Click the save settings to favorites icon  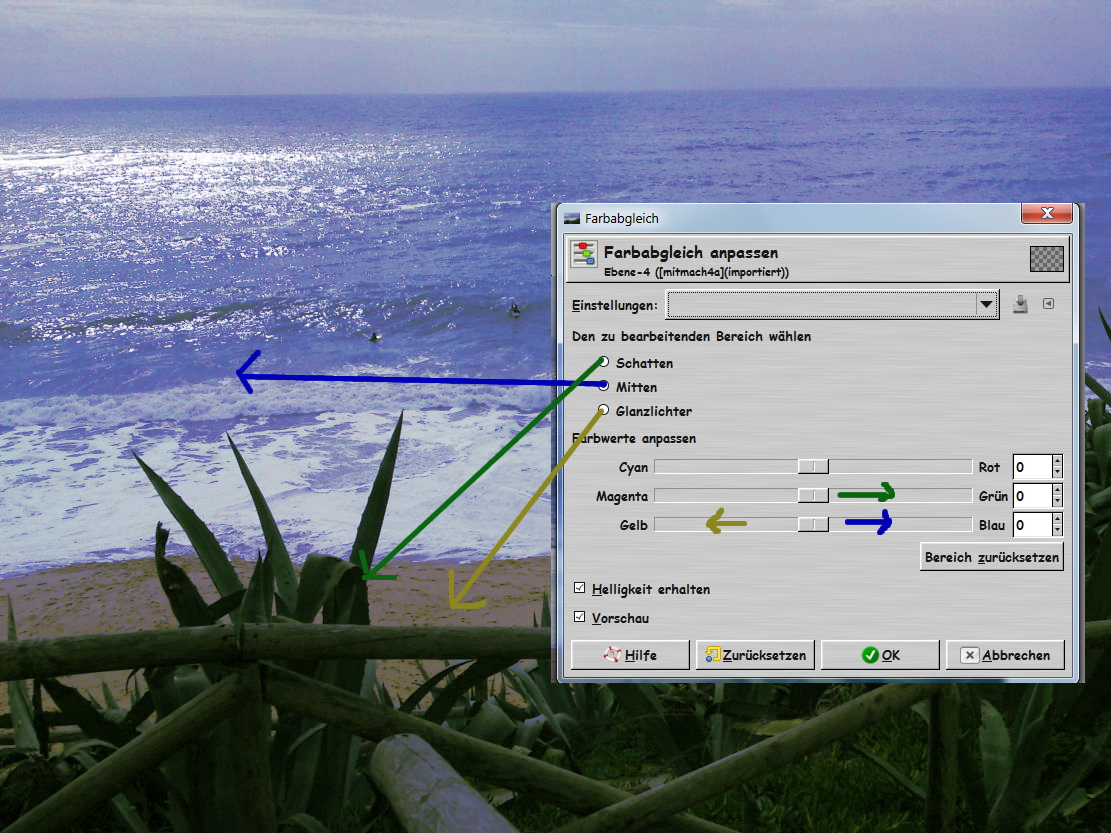1020,304
